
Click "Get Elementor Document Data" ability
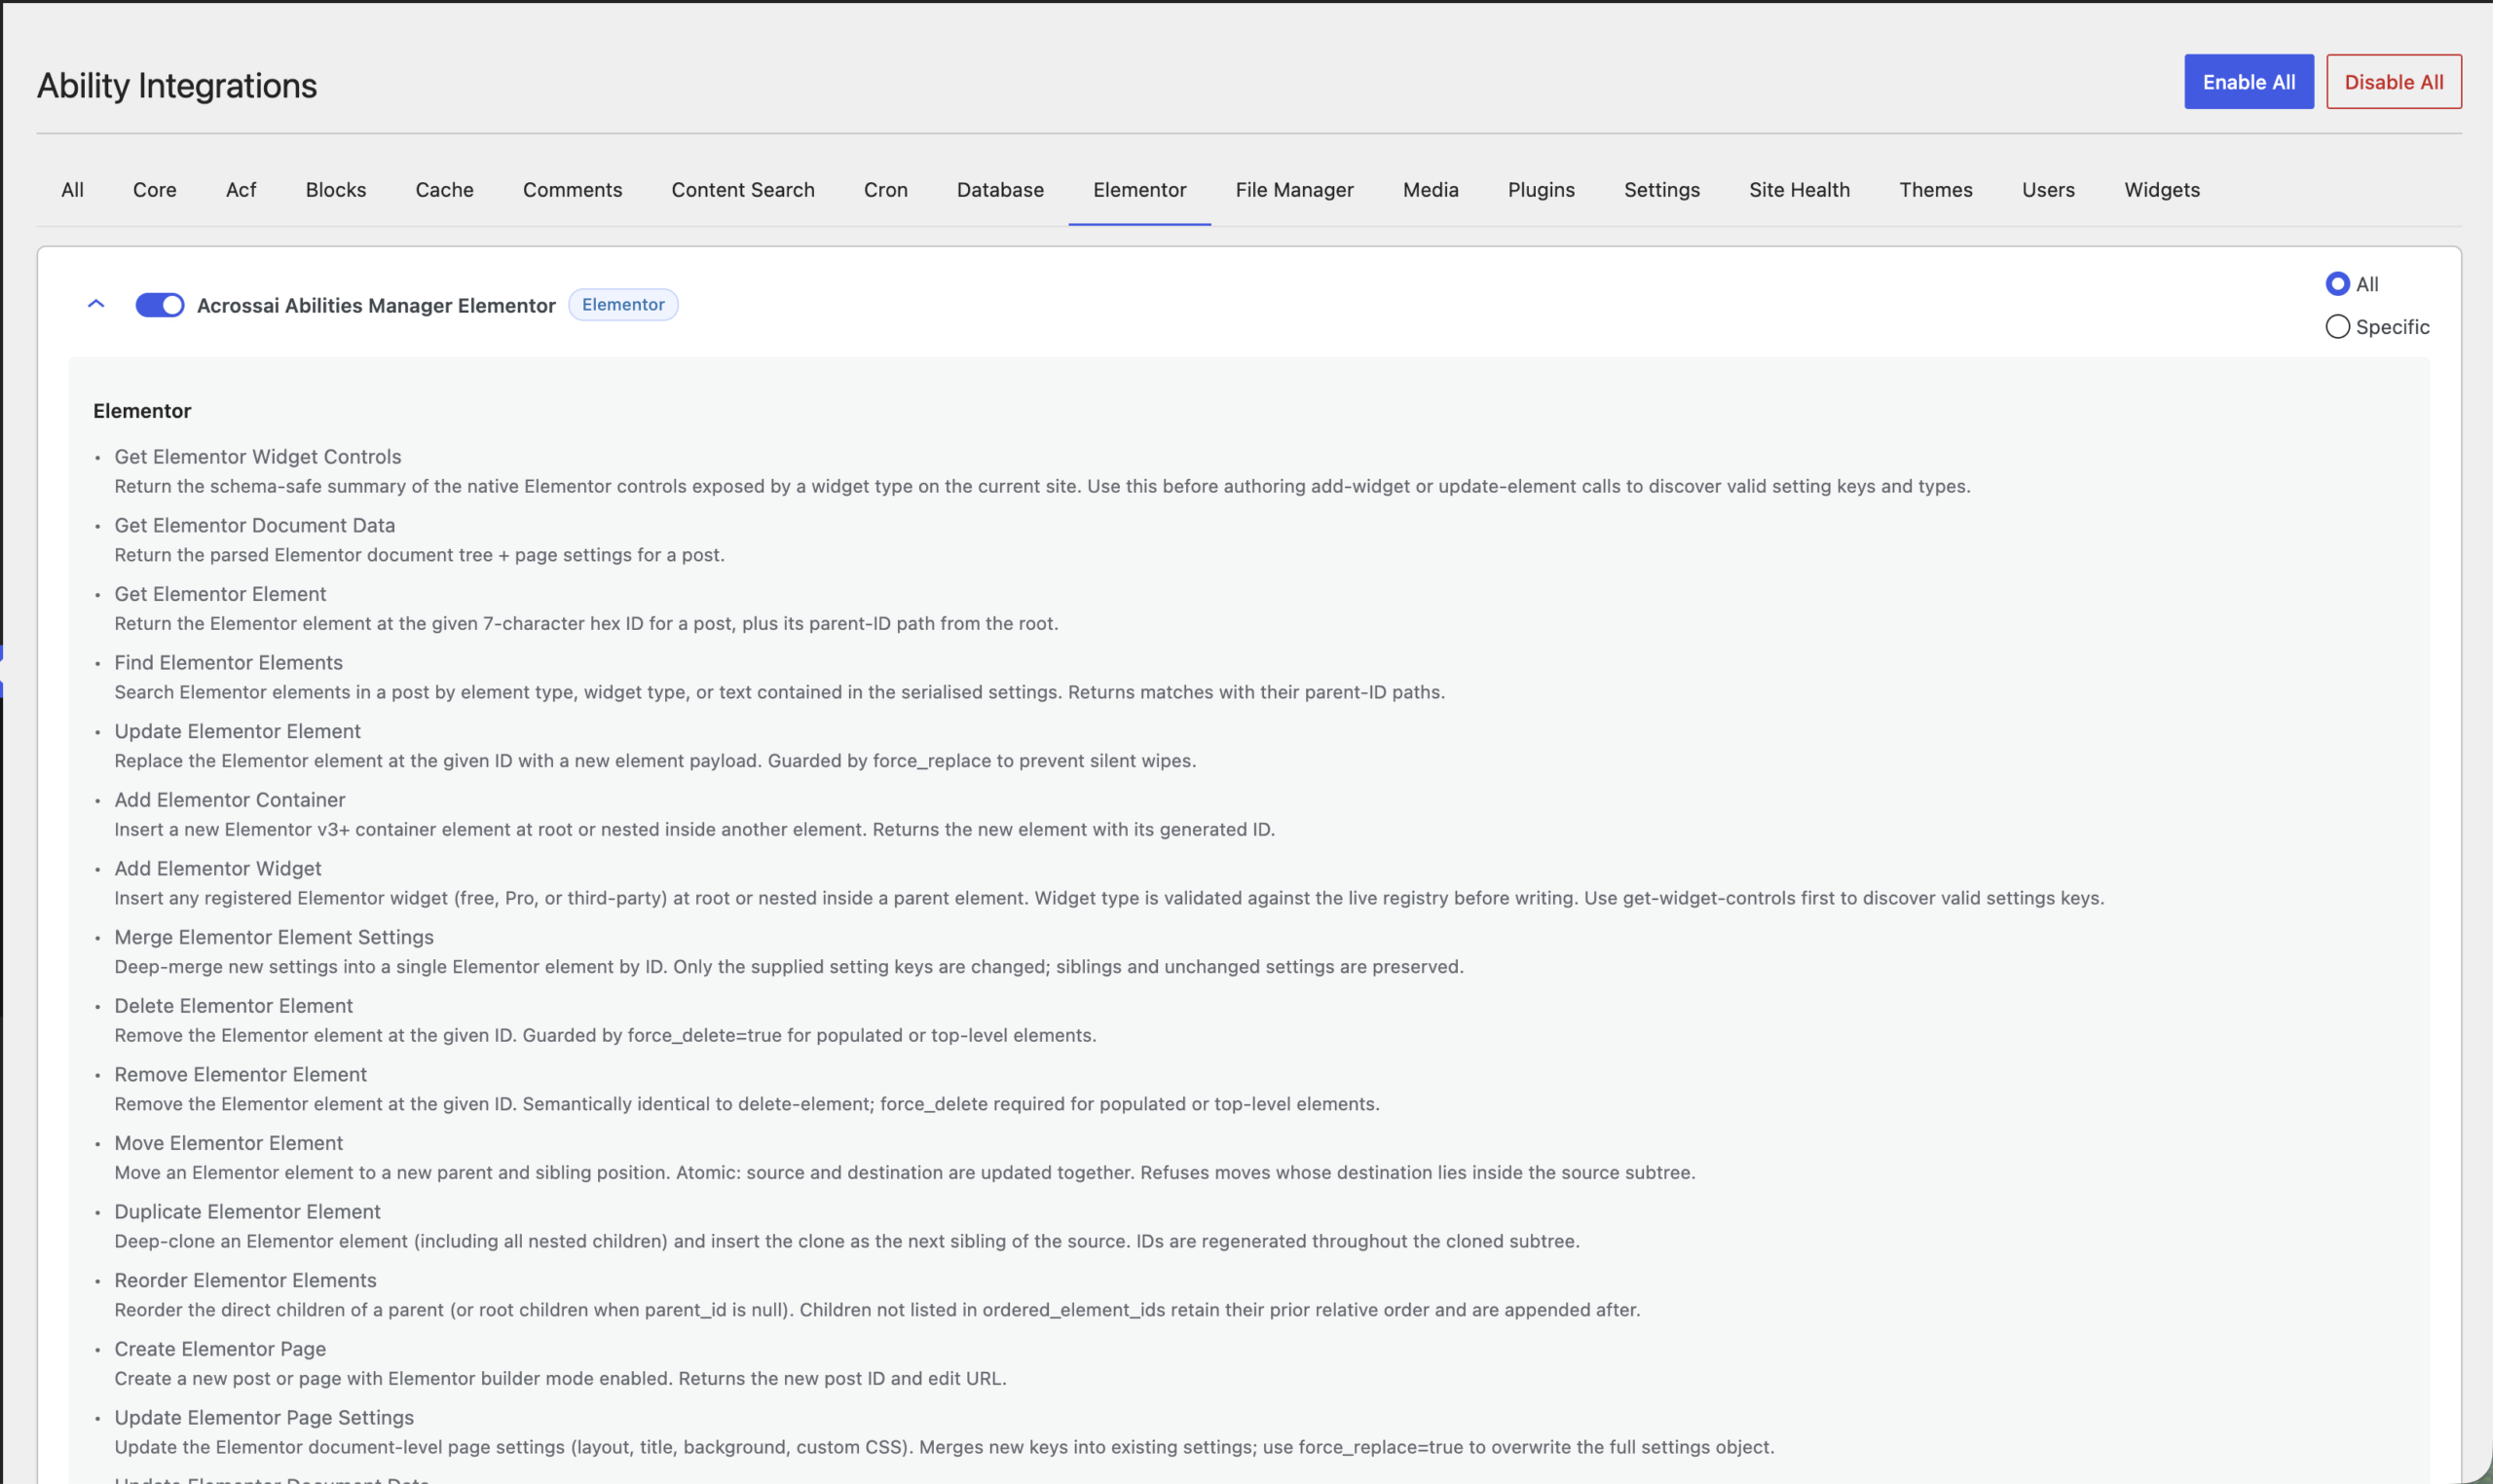coord(254,526)
